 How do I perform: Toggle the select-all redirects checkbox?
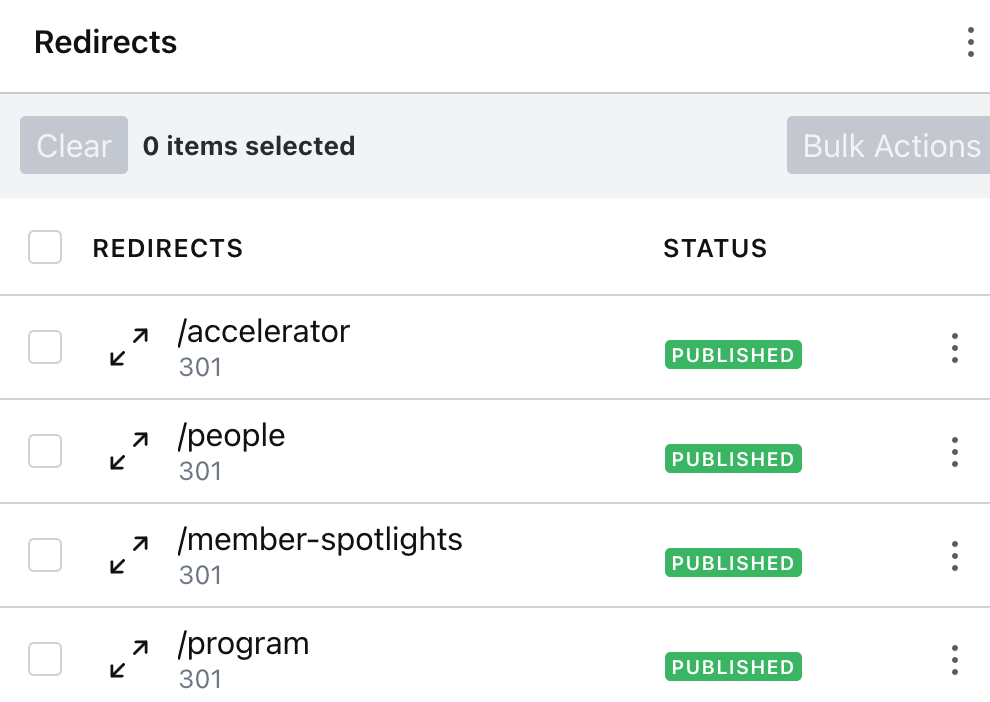45,247
